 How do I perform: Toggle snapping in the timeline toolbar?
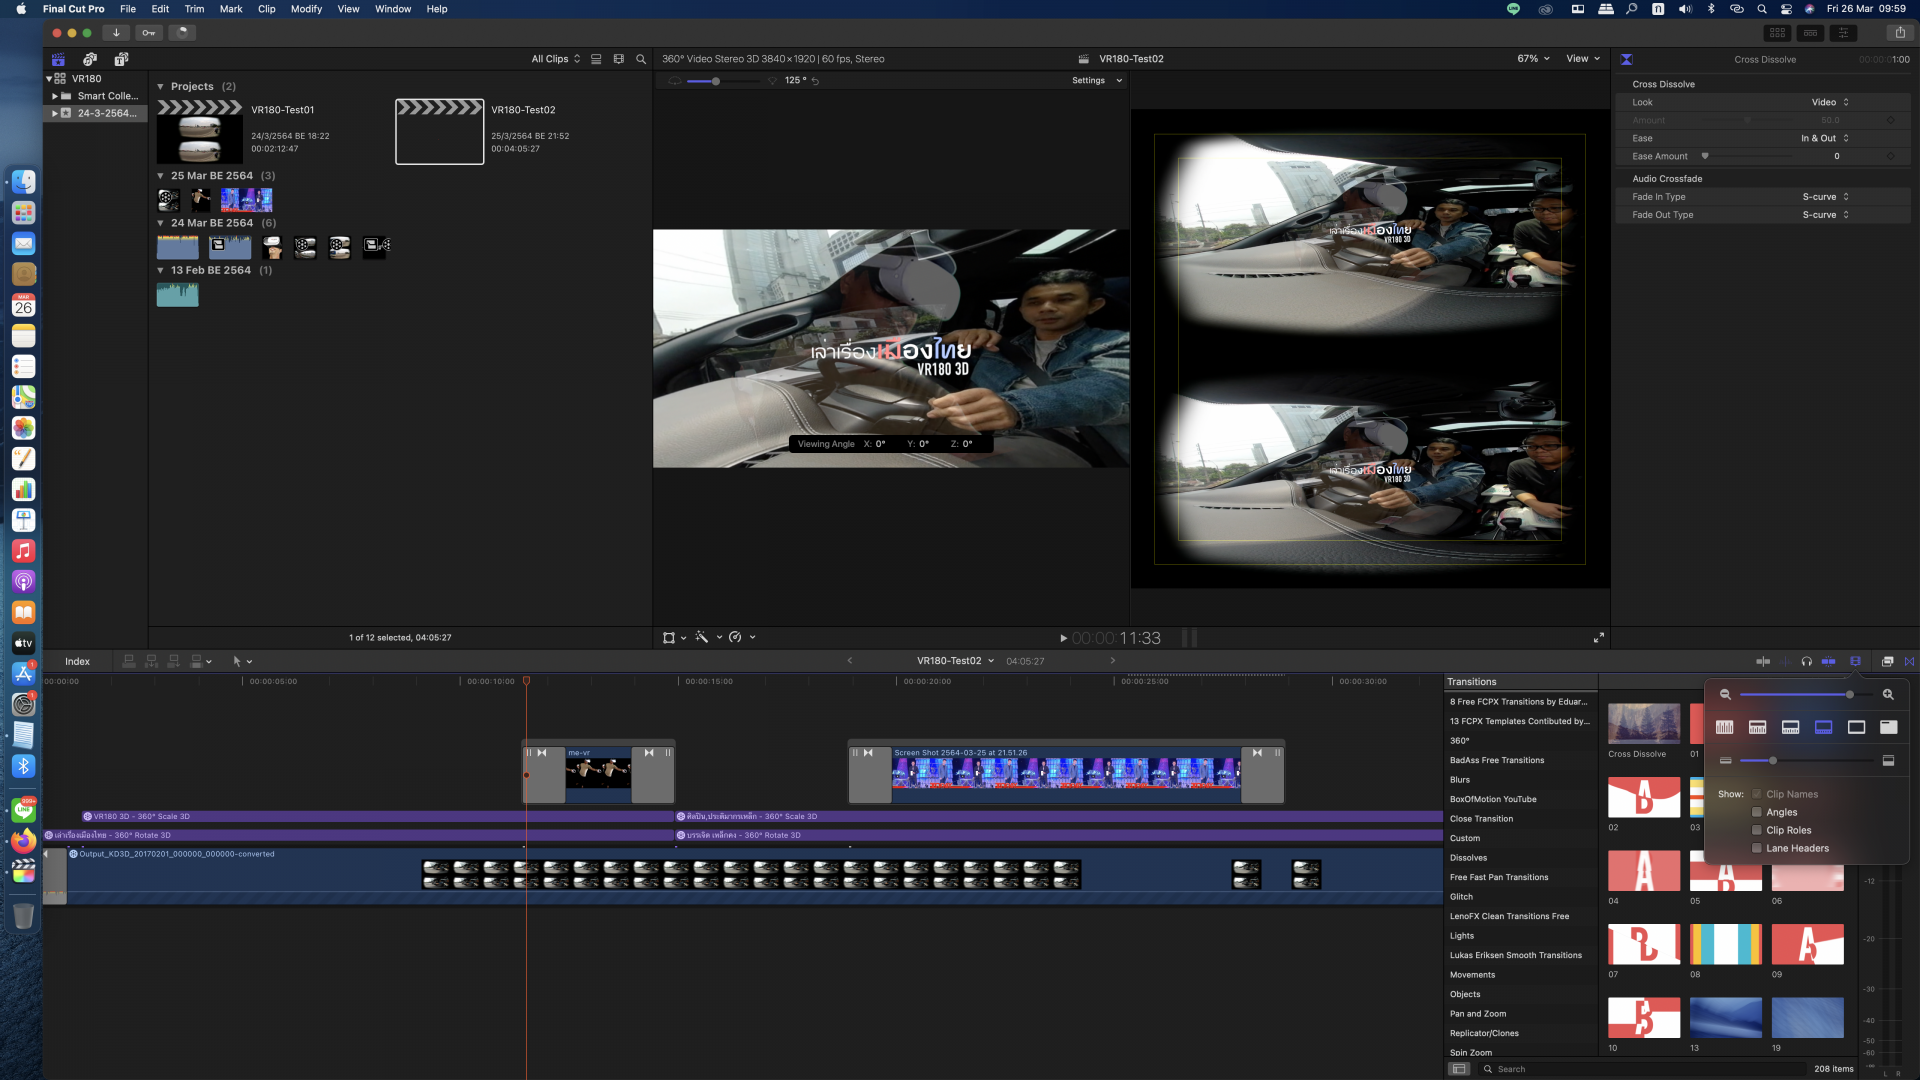click(1828, 661)
